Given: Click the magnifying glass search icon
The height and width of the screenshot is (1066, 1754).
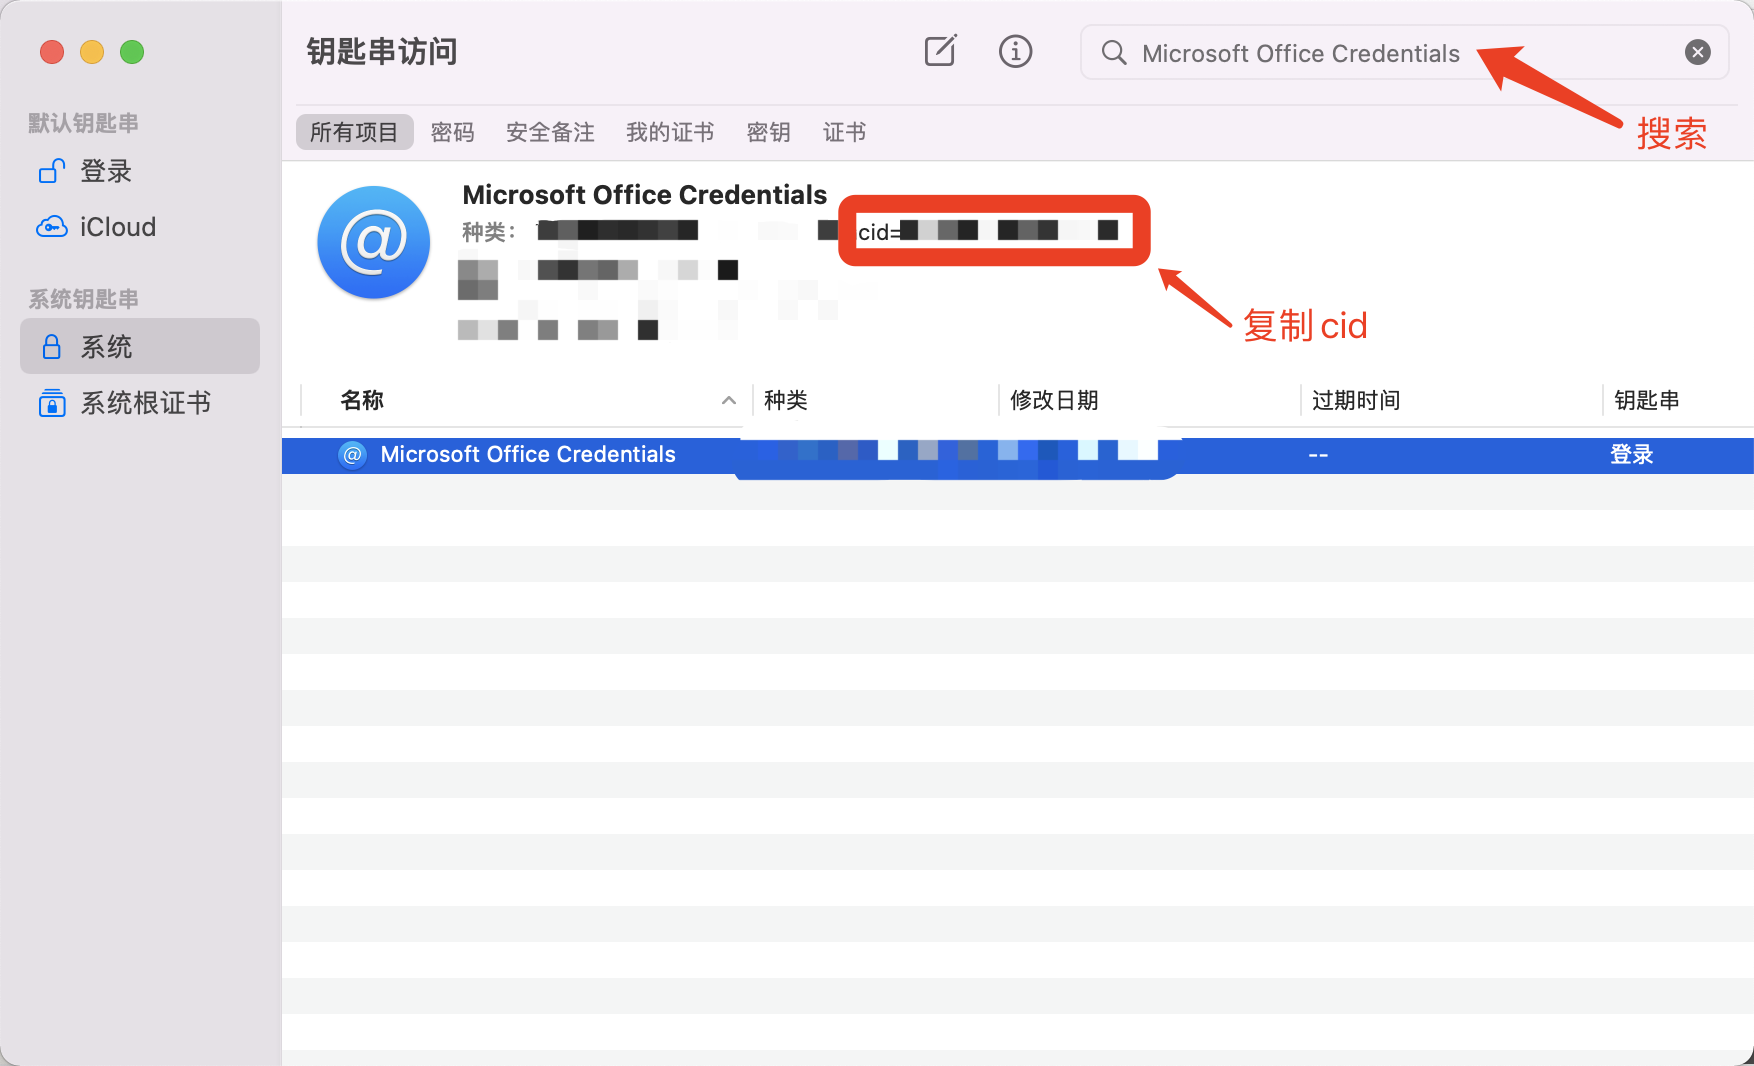Looking at the screenshot, I should coord(1114,52).
